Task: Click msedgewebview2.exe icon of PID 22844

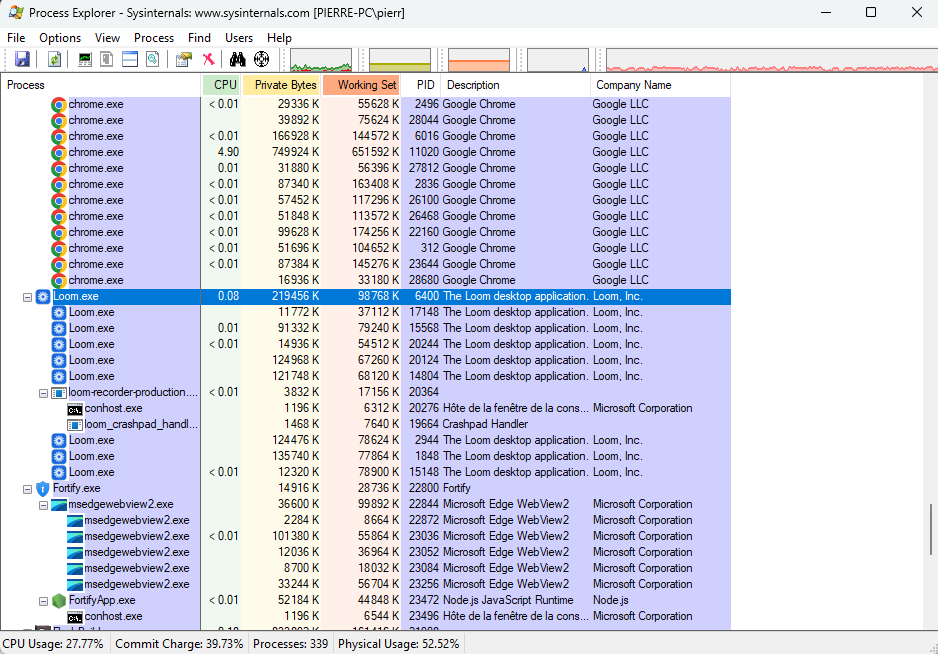Action: click(59, 504)
